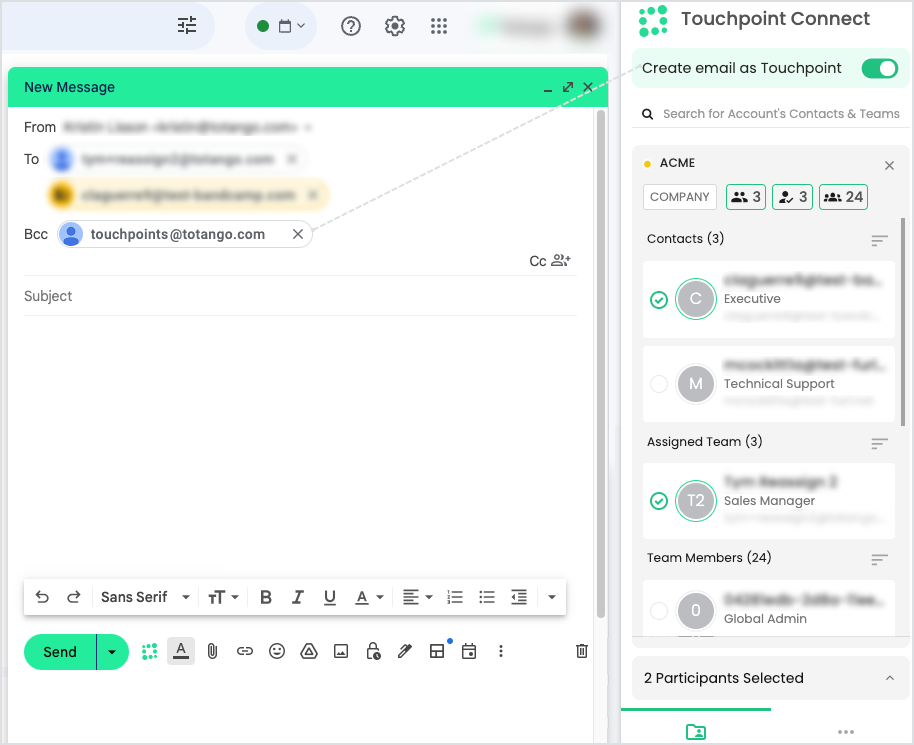
Task: Sort the Team Members (24) list
Action: coord(880,560)
